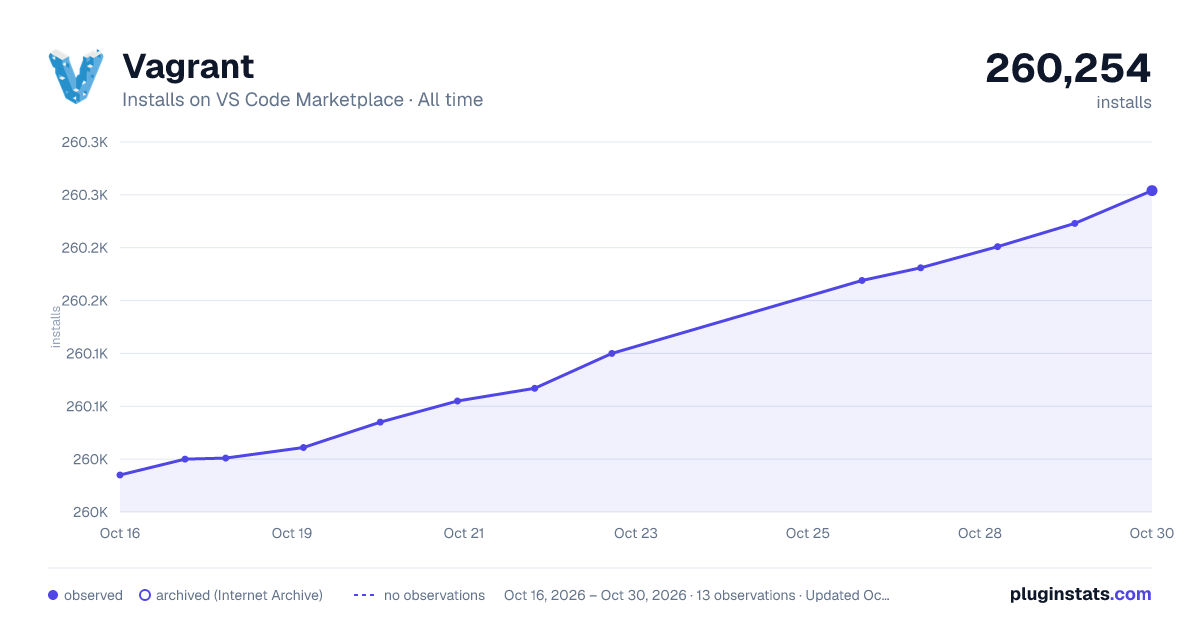Click the 'observed' legend marker
Viewport: 1200px width, 630px height.
(53, 595)
